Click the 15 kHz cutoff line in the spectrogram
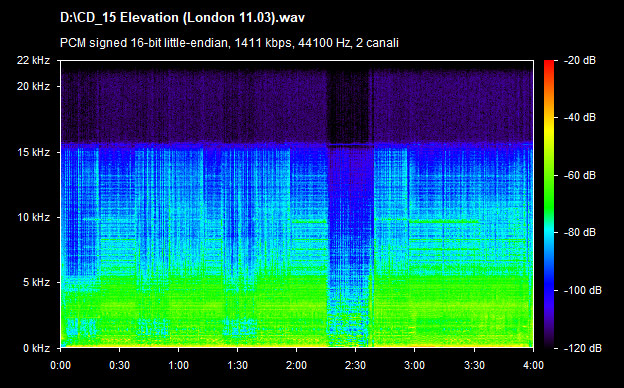 [297, 144]
